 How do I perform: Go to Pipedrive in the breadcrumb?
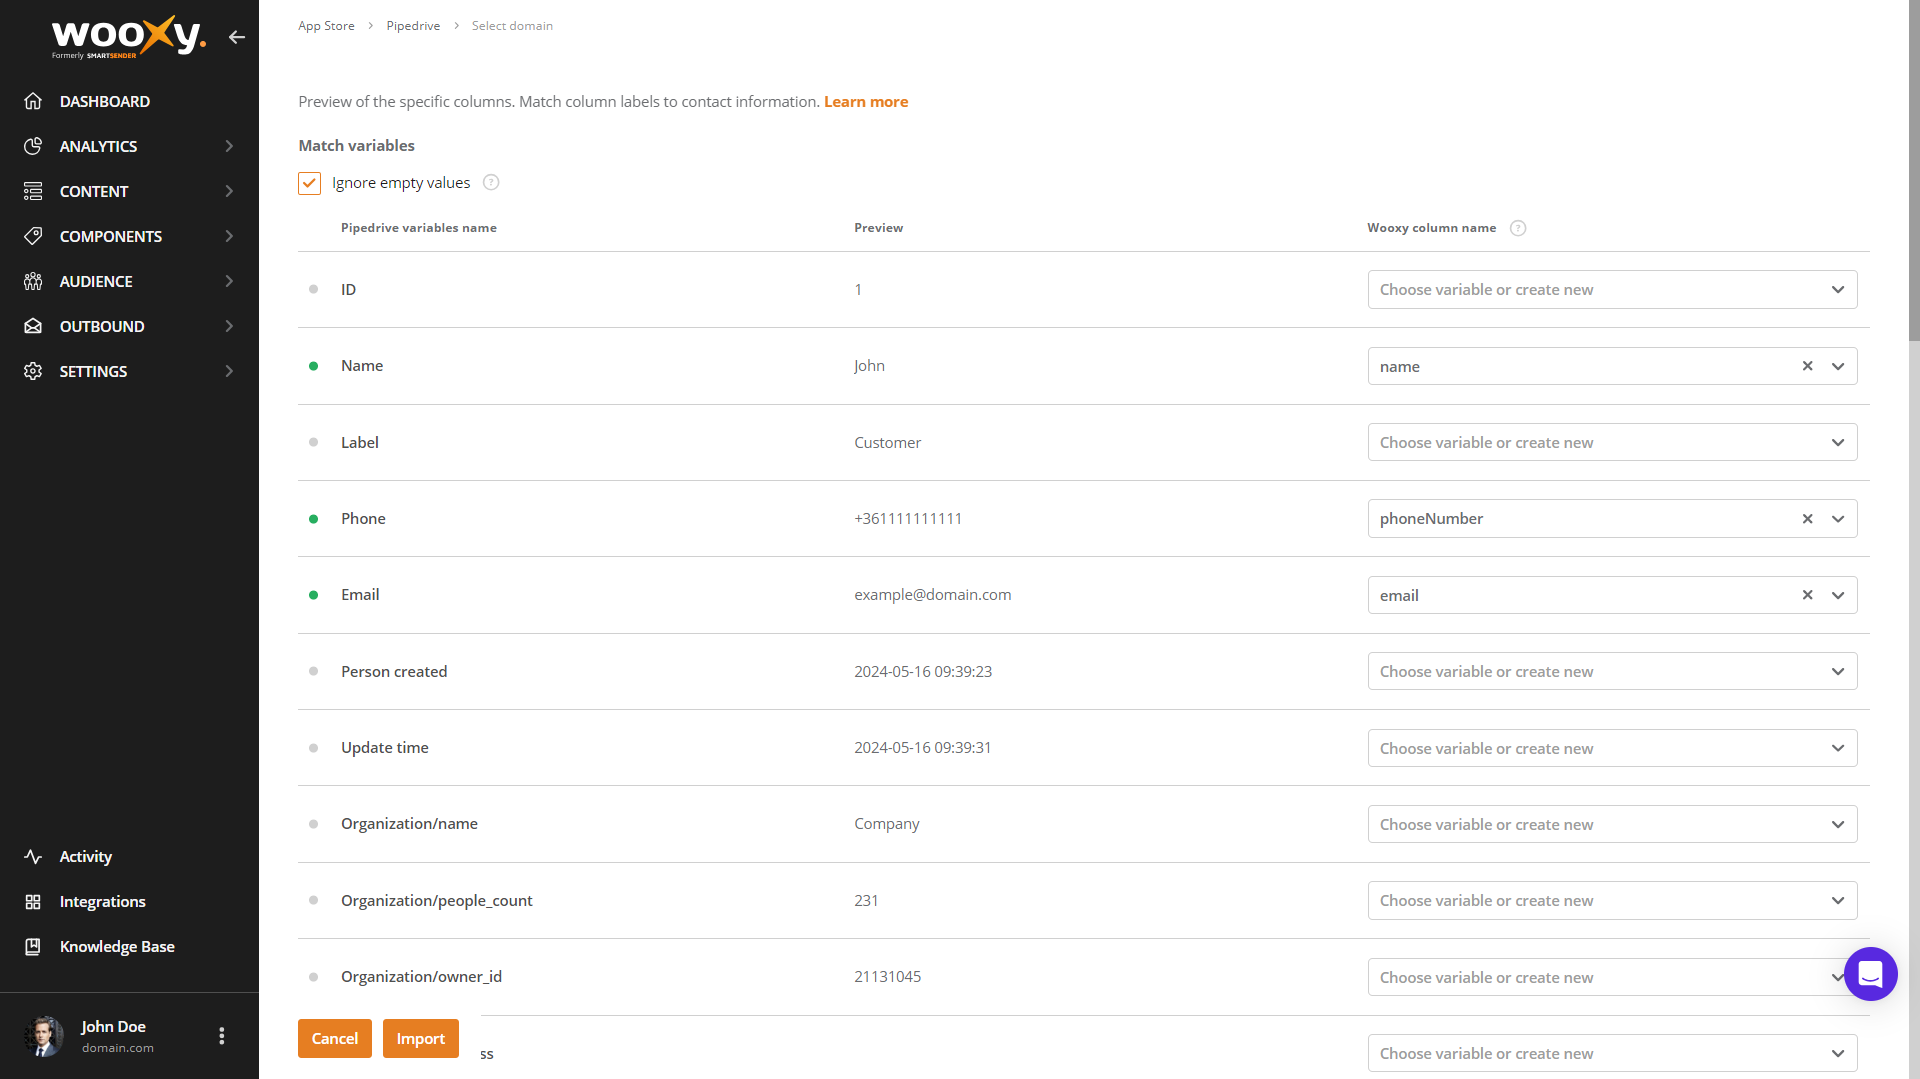413,26
